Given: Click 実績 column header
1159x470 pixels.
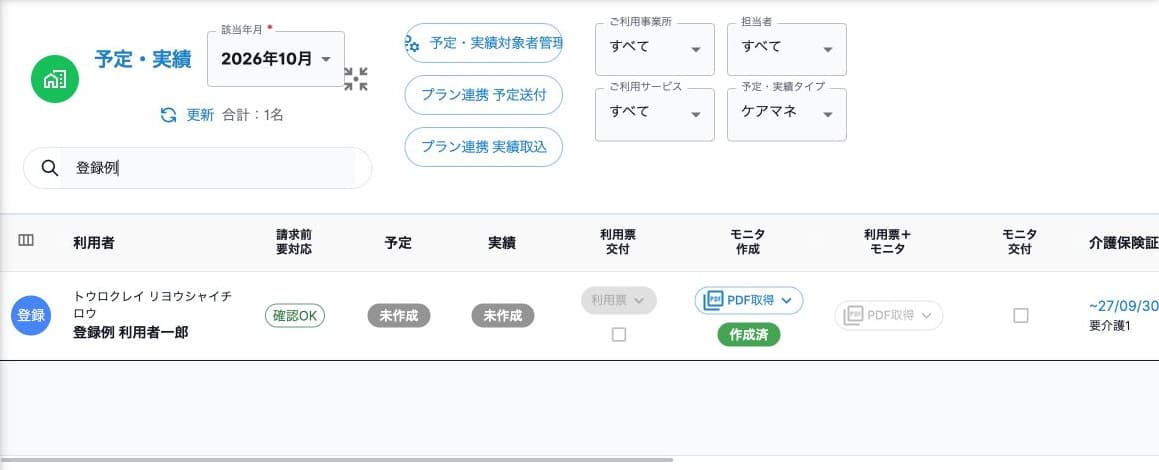Looking at the screenshot, I should click(x=503, y=242).
